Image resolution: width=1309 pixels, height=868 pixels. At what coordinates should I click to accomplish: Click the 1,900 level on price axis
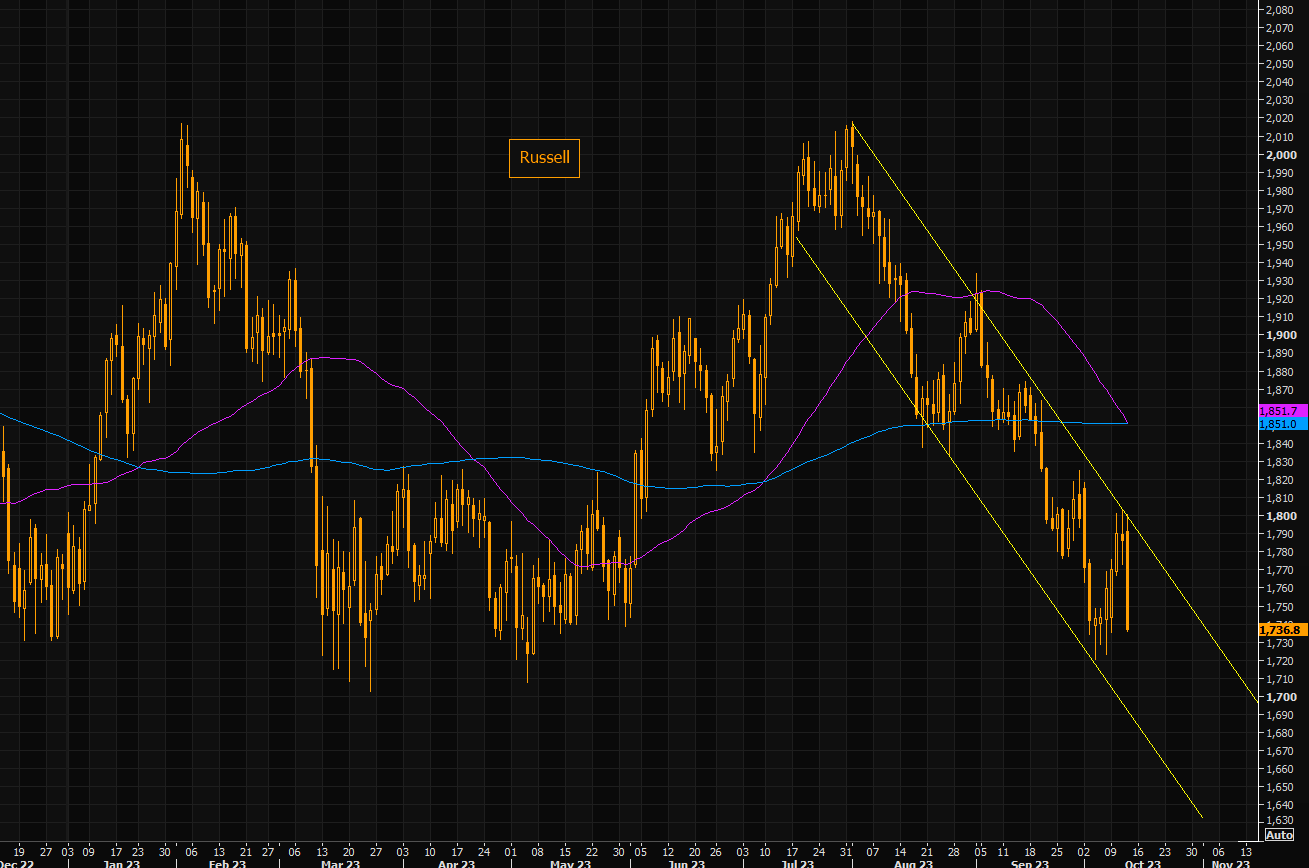click(1281, 336)
